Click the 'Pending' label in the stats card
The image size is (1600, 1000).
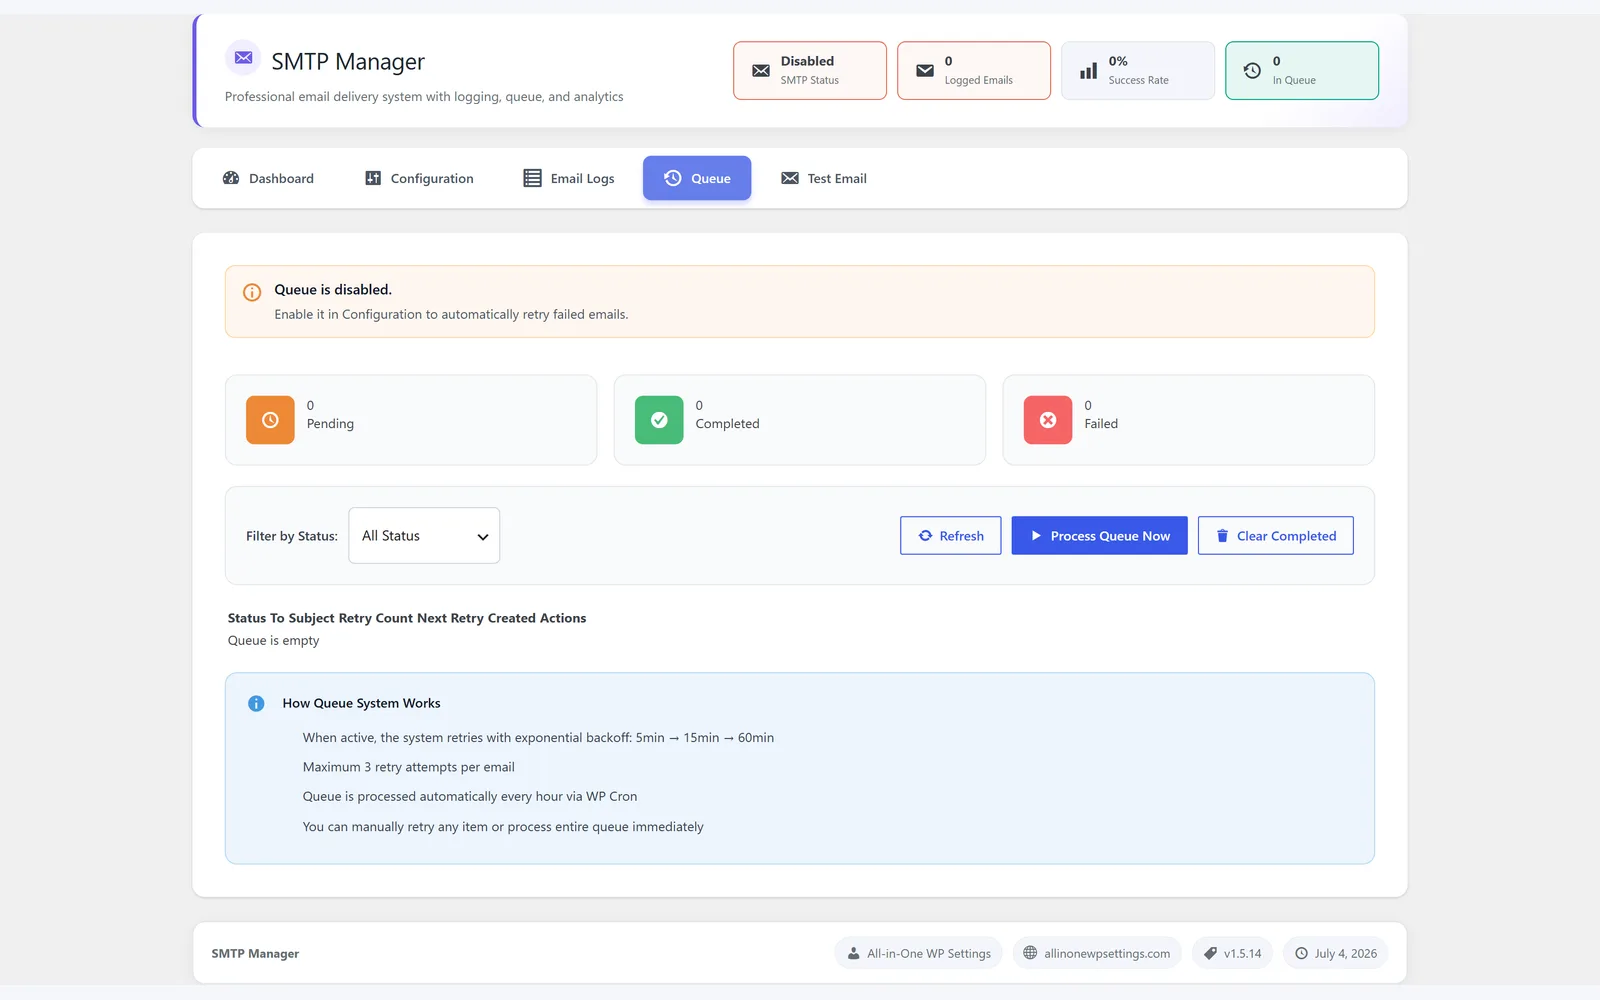(330, 424)
